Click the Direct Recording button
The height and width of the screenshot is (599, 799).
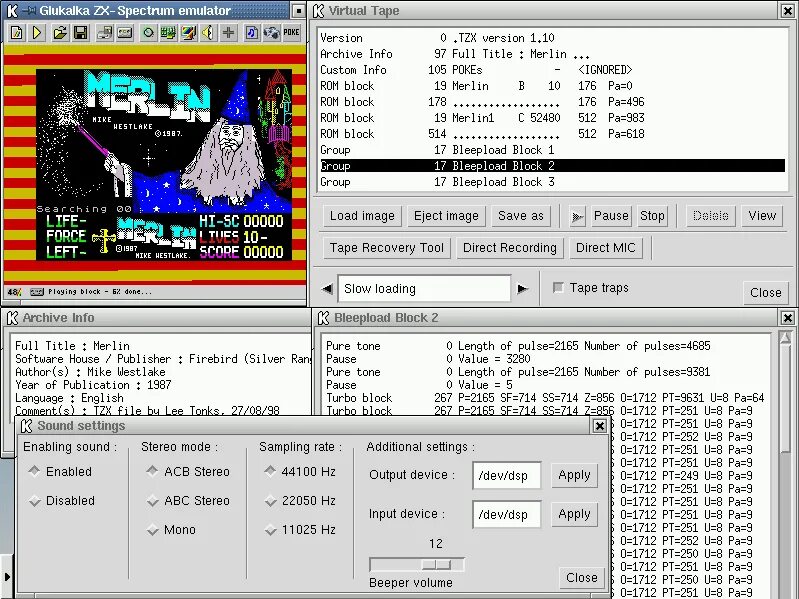[x=510, y=248]
